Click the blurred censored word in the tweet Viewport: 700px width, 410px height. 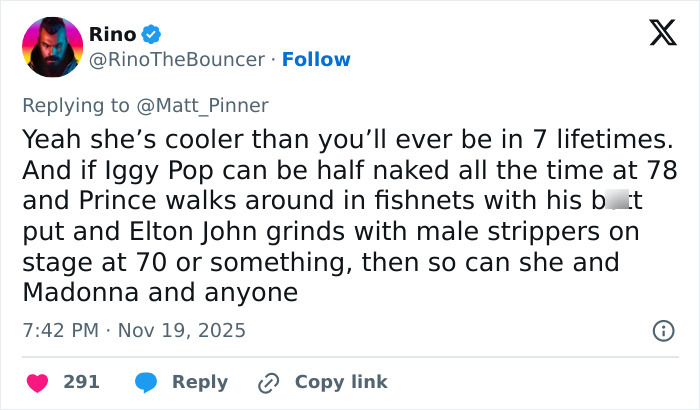(617, 200)
